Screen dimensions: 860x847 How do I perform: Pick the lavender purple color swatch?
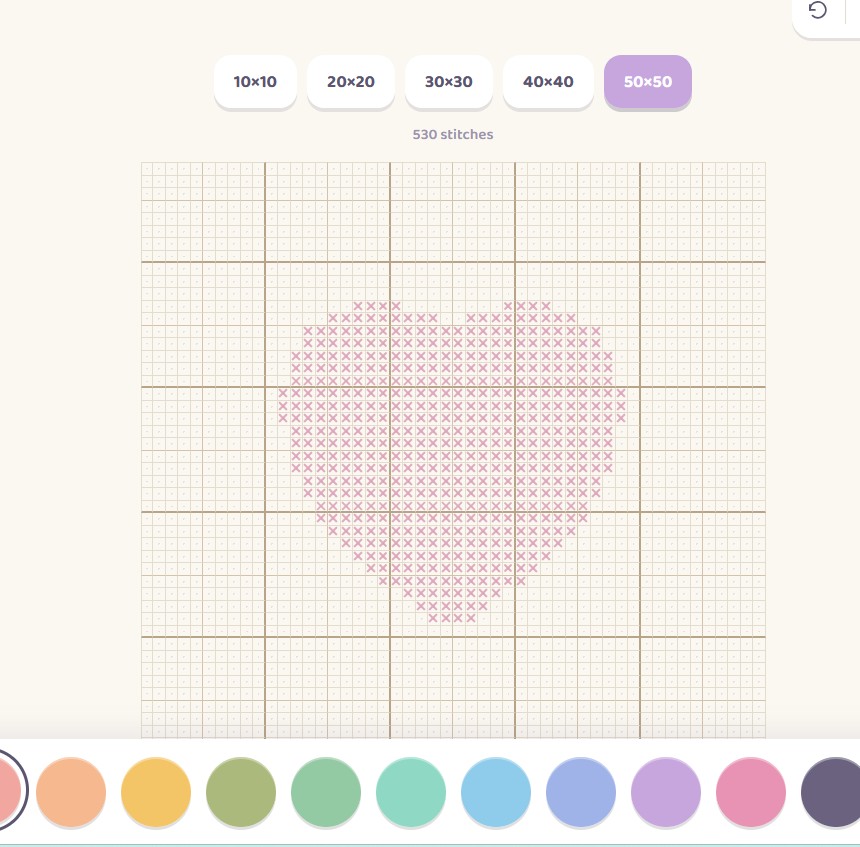point(666,792)
